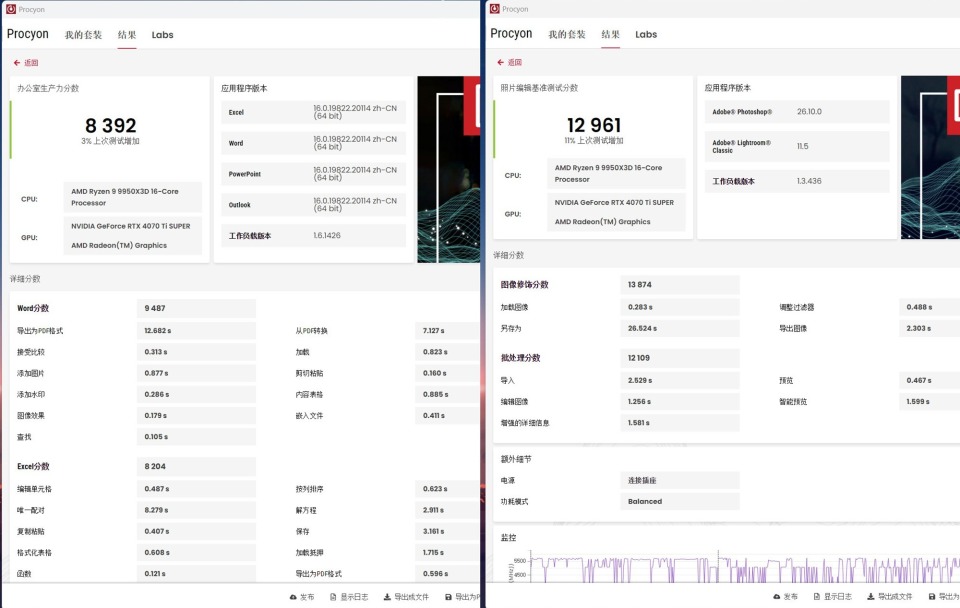Click the 详细分数 heading in left window
Screen dimensions: 960x608
(x=25, y=279)
